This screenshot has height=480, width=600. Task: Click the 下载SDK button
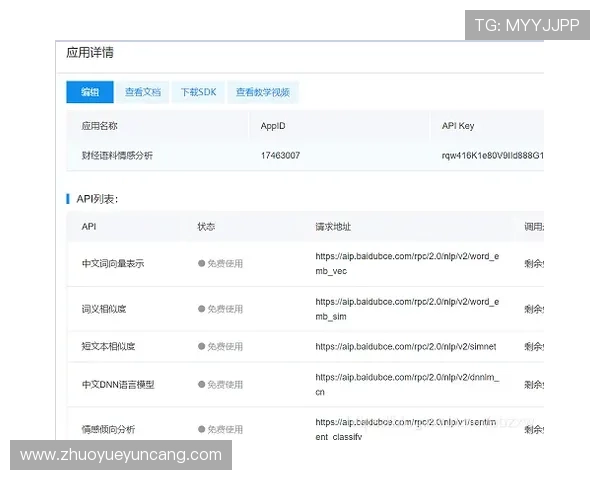pyautogui.click(x=198, y=92)
